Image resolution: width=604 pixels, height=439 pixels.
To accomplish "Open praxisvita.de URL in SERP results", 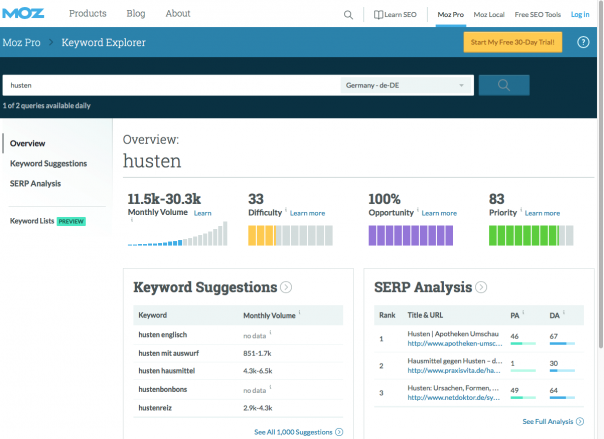I will pyautogui.click(x=454, y=370).
